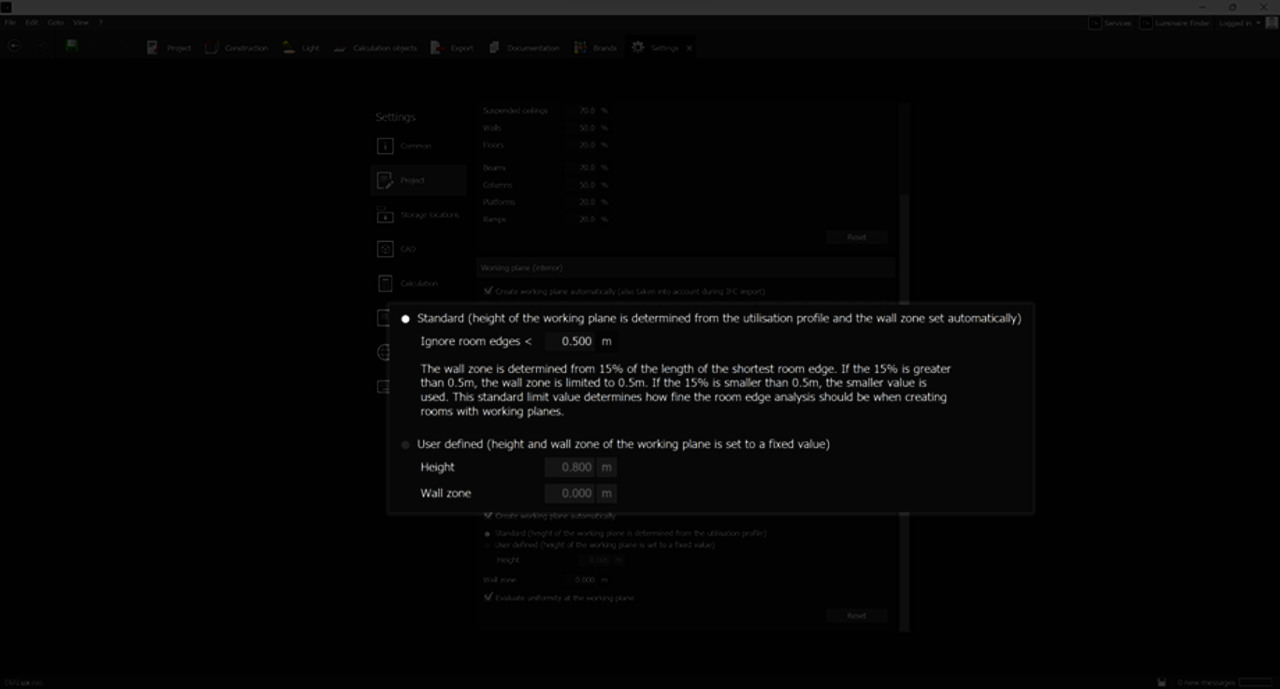Toggle Evaluate uniformity at working plane checkbox

488,597
